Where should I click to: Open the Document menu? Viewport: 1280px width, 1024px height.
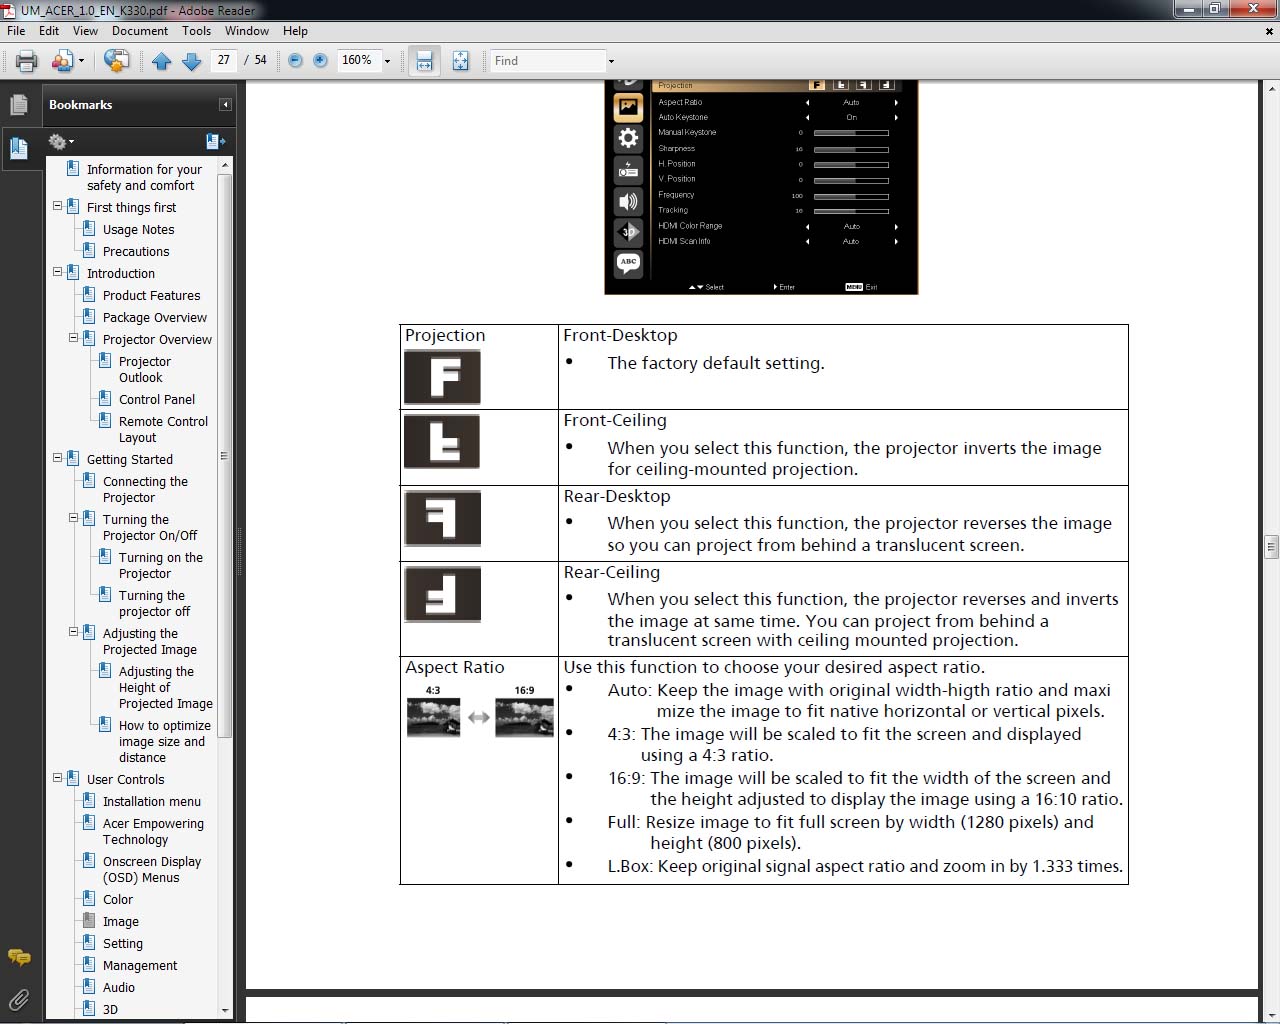click(140, 31)
